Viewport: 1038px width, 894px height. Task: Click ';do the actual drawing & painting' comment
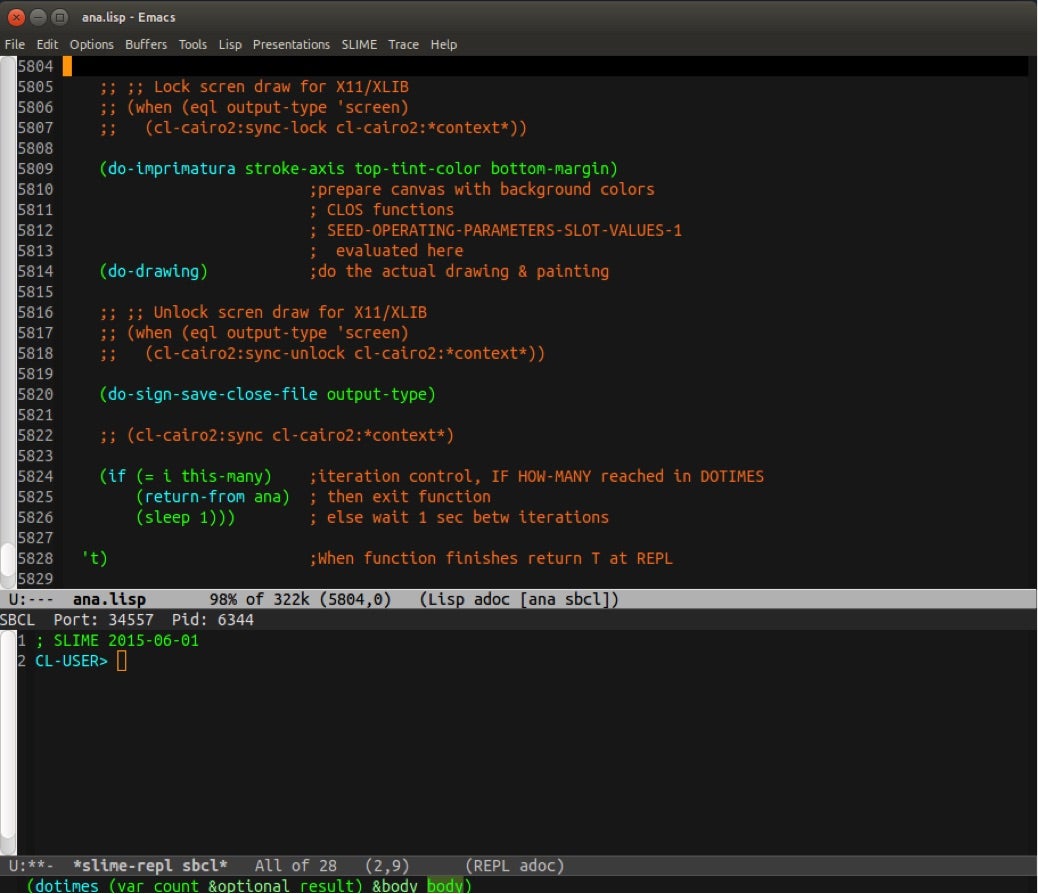coord(459,272)
